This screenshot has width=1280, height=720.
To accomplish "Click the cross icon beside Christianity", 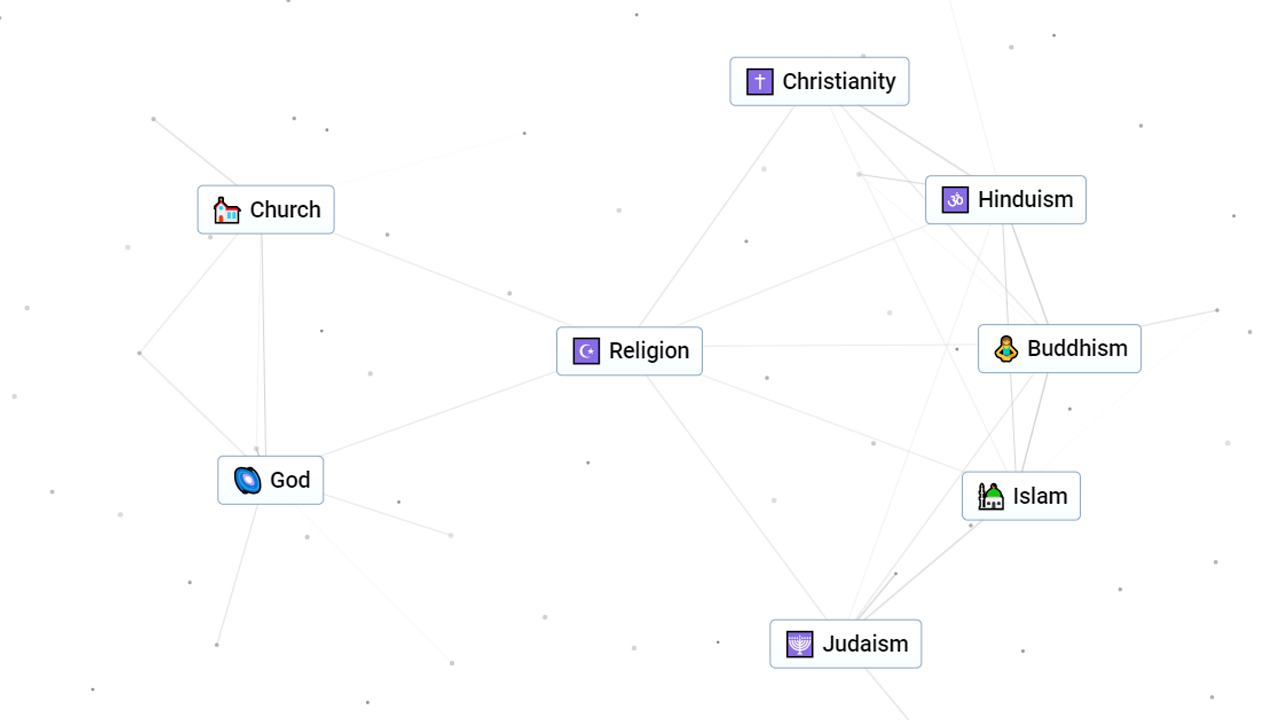I will [x=759, y=81].
